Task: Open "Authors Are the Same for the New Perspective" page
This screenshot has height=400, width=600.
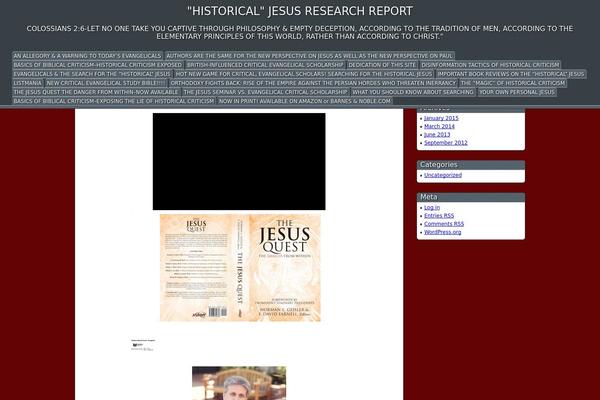Action: pos(309,56)
